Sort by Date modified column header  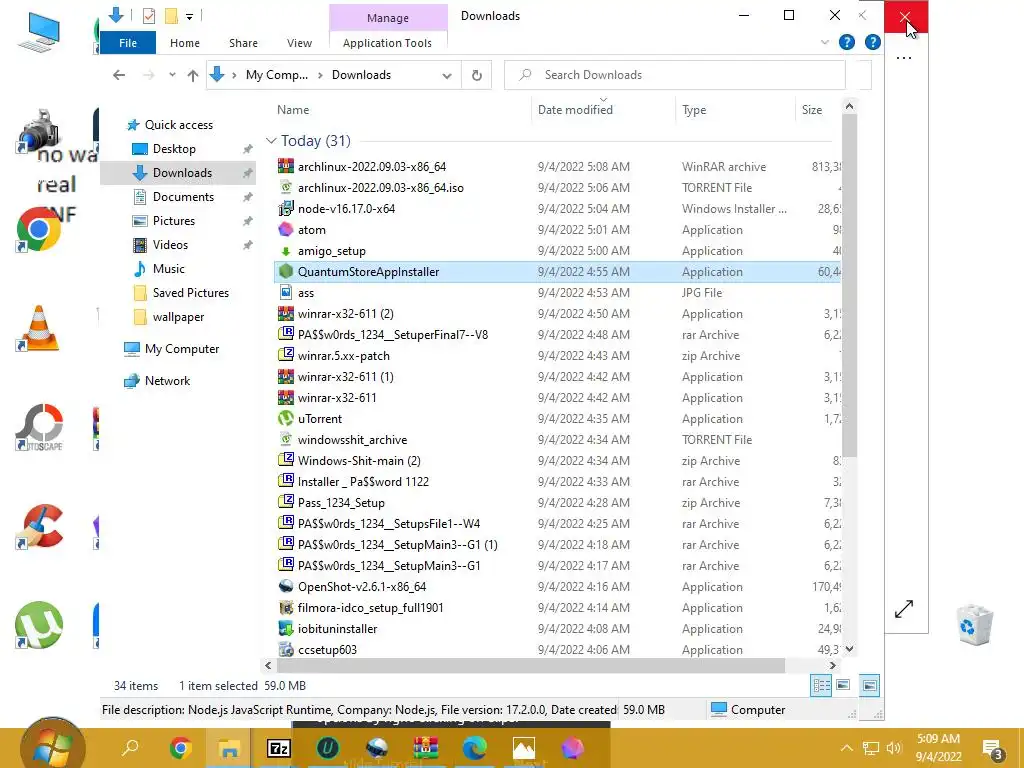(575, 110)
